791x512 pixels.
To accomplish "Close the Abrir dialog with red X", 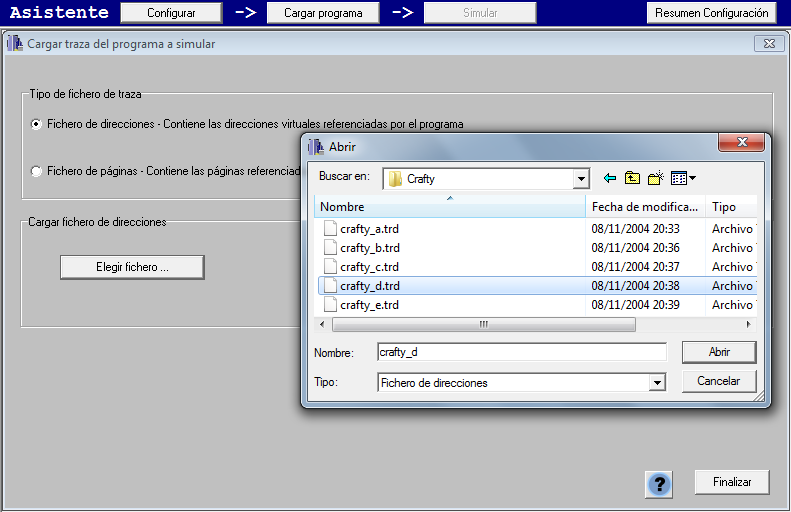I will (x=742, y=142).
